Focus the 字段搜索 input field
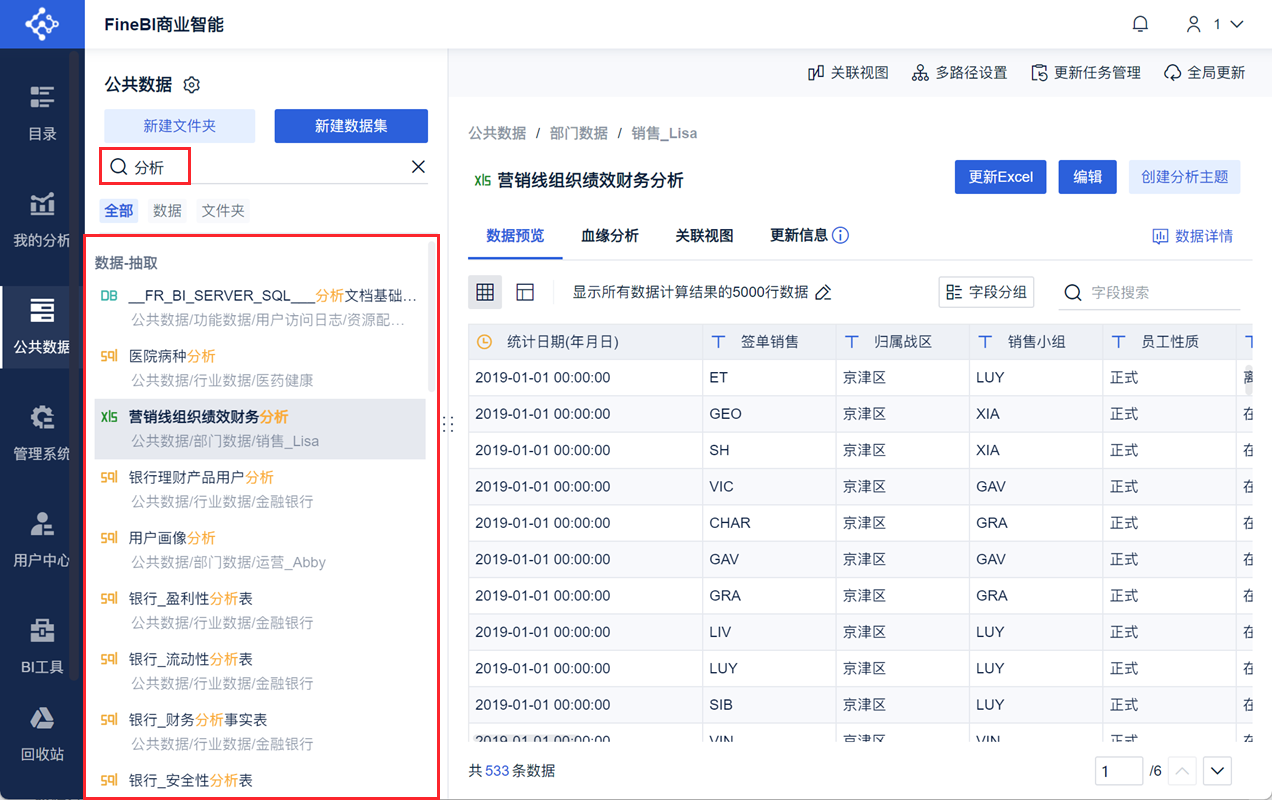The width and height of the screenshot is (1272, 800). point(1150,293)
